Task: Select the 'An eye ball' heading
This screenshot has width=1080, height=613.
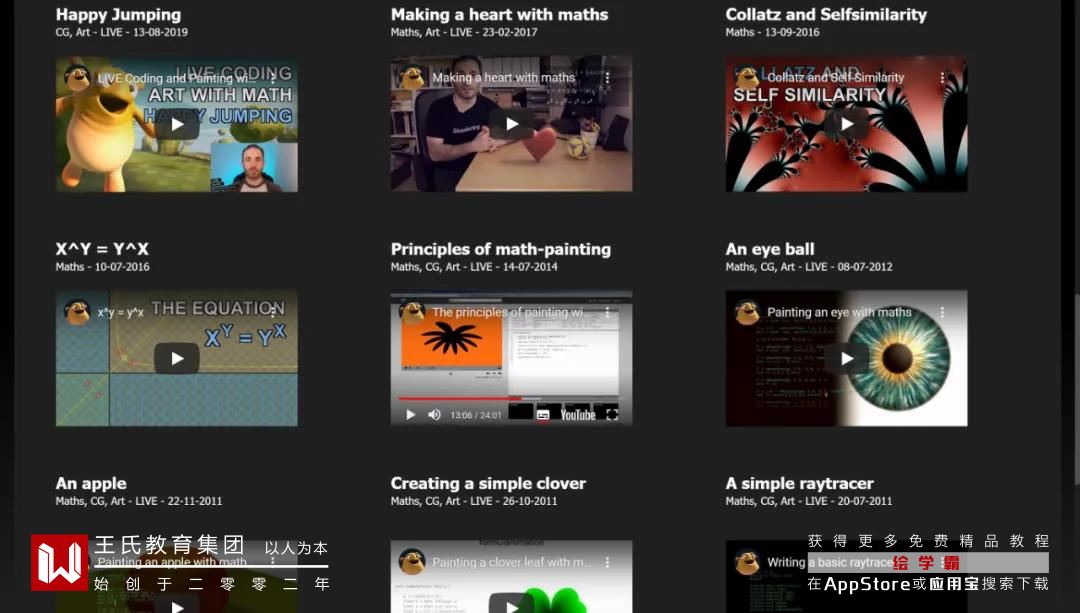Action: coord(769,249)
